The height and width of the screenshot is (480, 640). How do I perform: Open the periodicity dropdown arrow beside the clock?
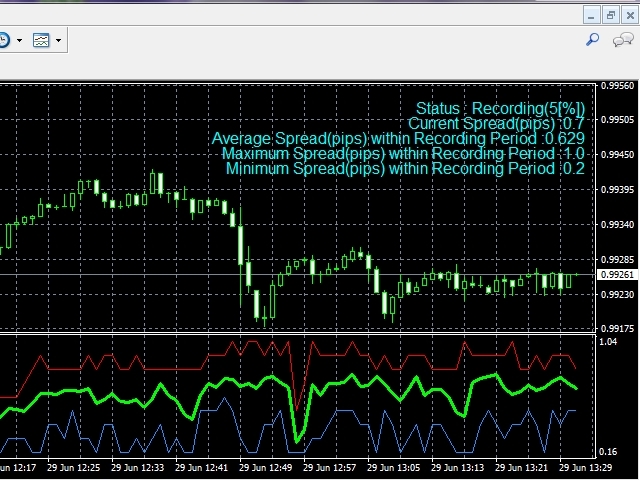(x=19, y=40)
